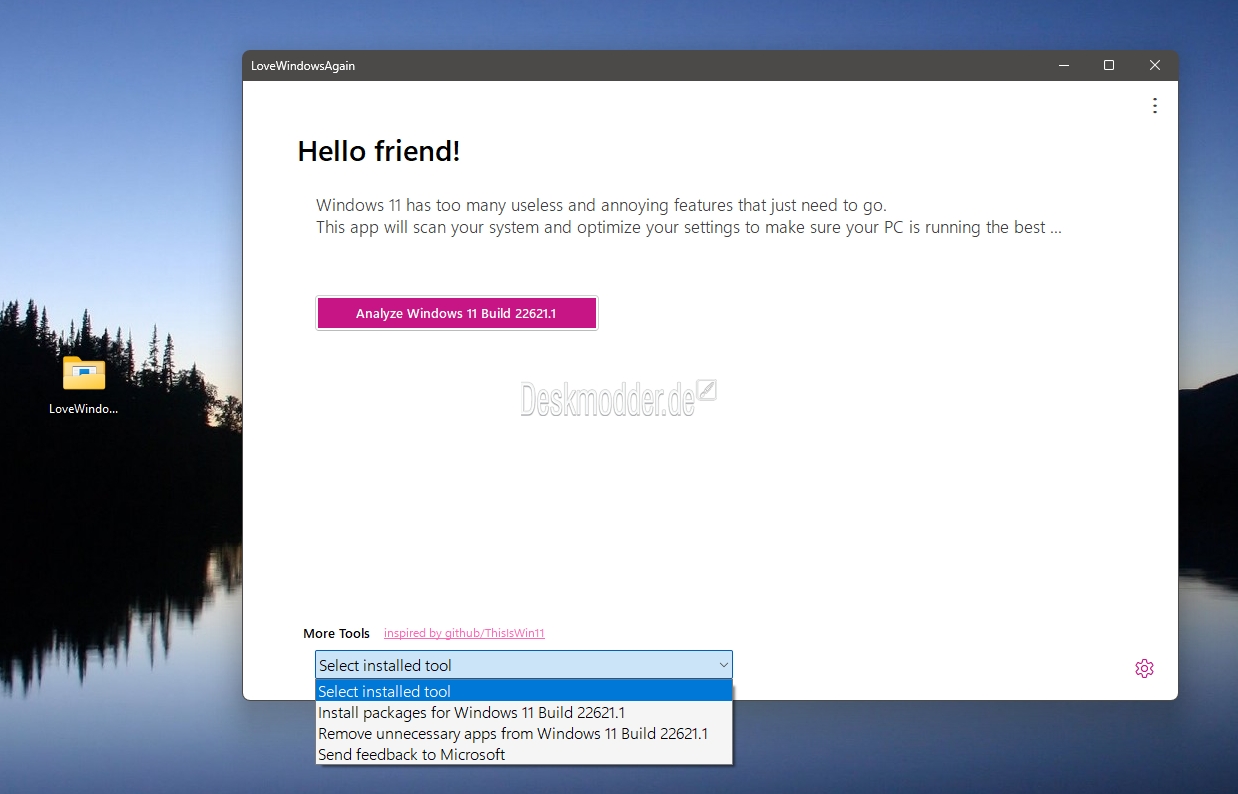The height and width of the screenshot is (794, 1238).
Task: Click the More Tools label
Action: pos(336,633)
